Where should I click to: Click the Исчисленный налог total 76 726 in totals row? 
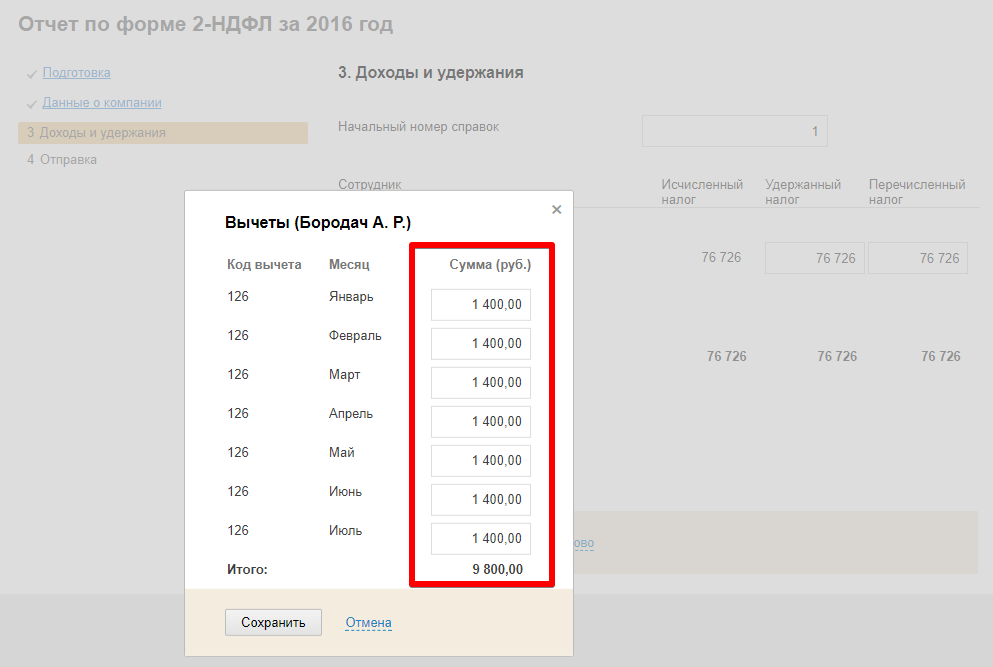(726, 356)
